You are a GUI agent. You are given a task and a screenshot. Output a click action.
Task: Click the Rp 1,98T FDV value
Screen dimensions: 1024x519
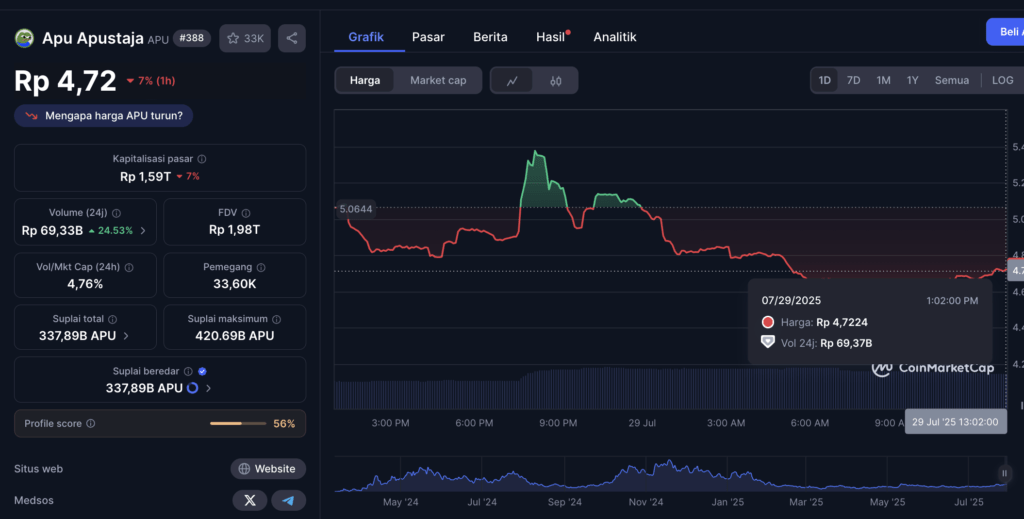click(x=234, y=230)
